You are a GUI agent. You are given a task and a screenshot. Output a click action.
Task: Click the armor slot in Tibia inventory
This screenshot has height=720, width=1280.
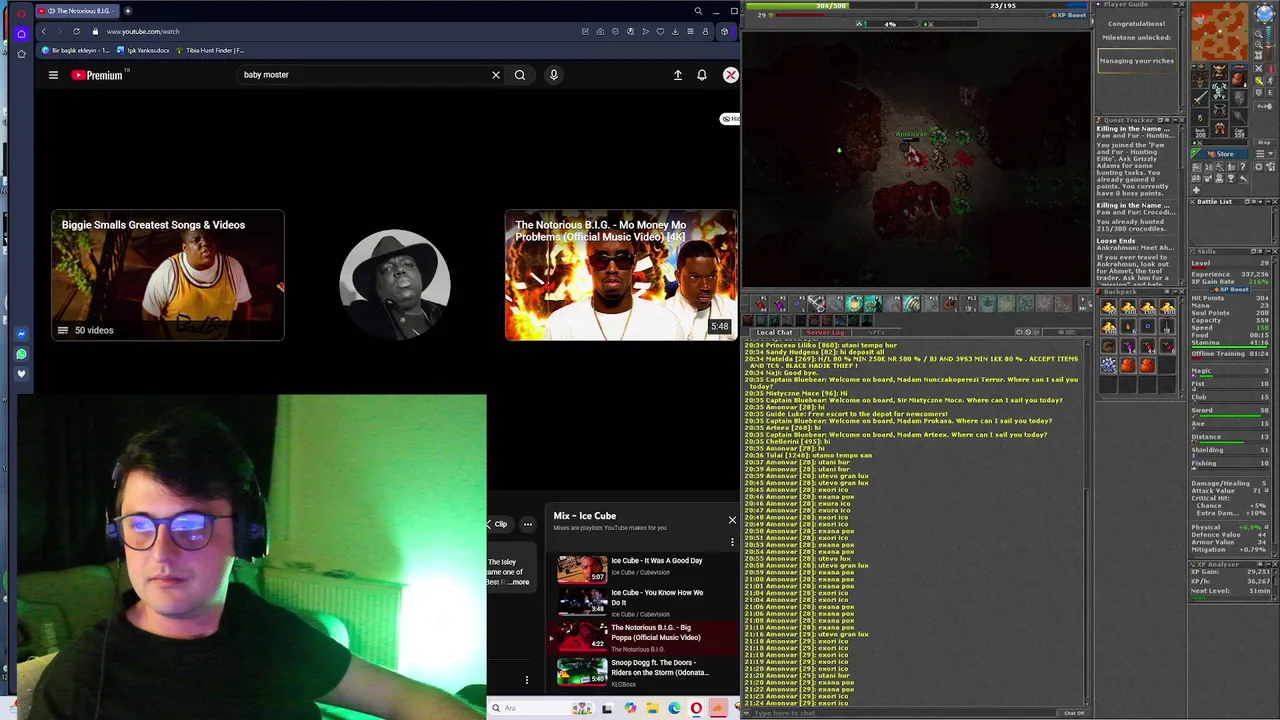[x=1220, y=90]
